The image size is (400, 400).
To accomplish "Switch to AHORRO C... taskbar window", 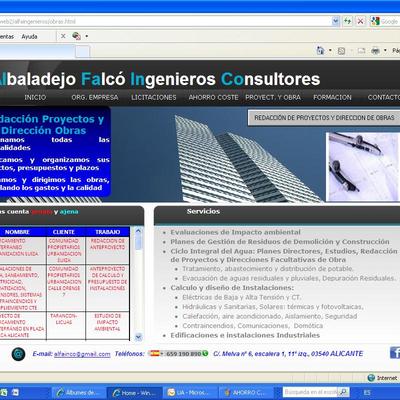I will [x=246, y=393].
